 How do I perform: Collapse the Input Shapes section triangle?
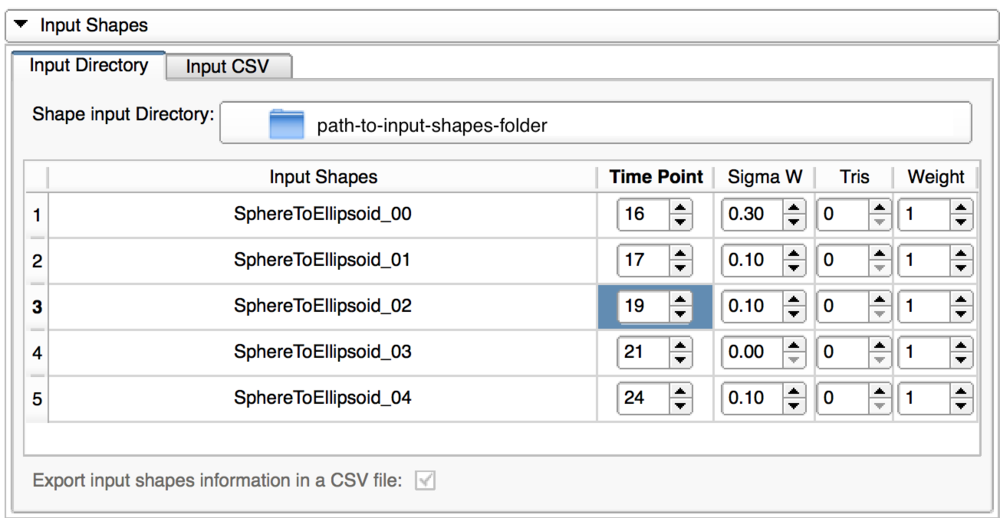(21, 25)
